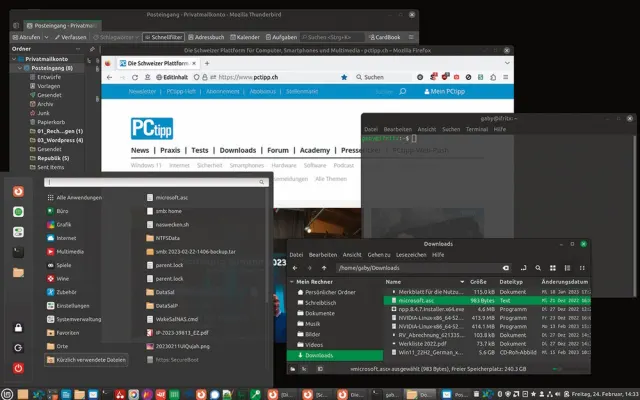This screenshot has width=640, height=400.
Task: Sort files by the Größe column header
Action: [478, 283]
